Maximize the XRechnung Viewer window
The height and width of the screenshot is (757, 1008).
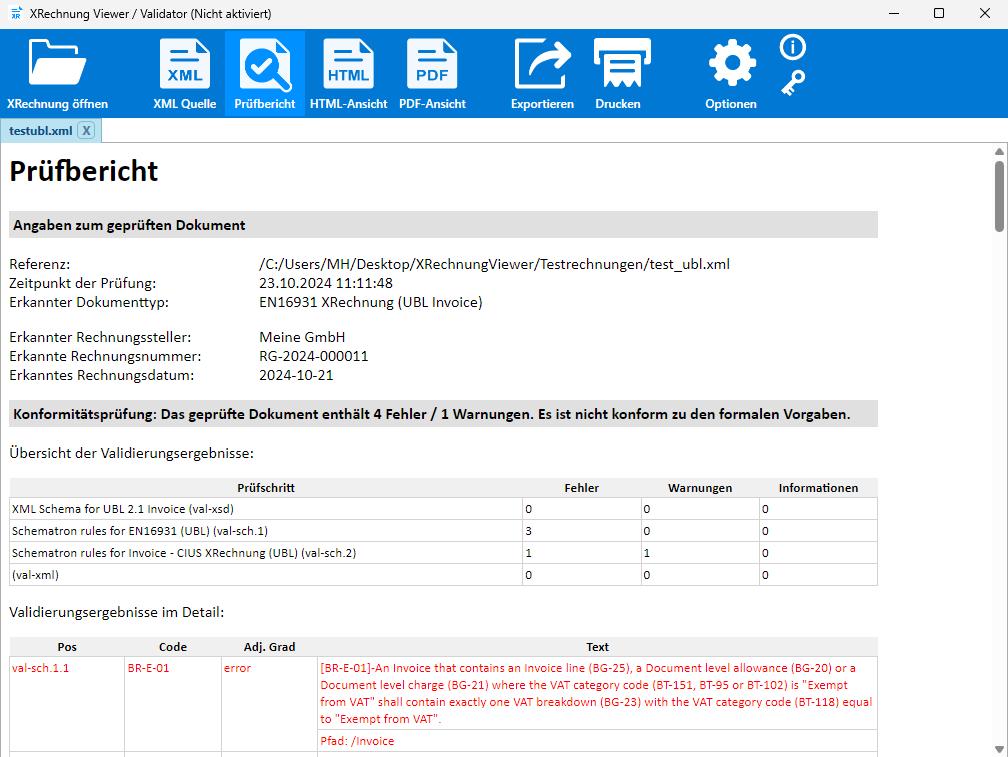click(x=938, y=13)
